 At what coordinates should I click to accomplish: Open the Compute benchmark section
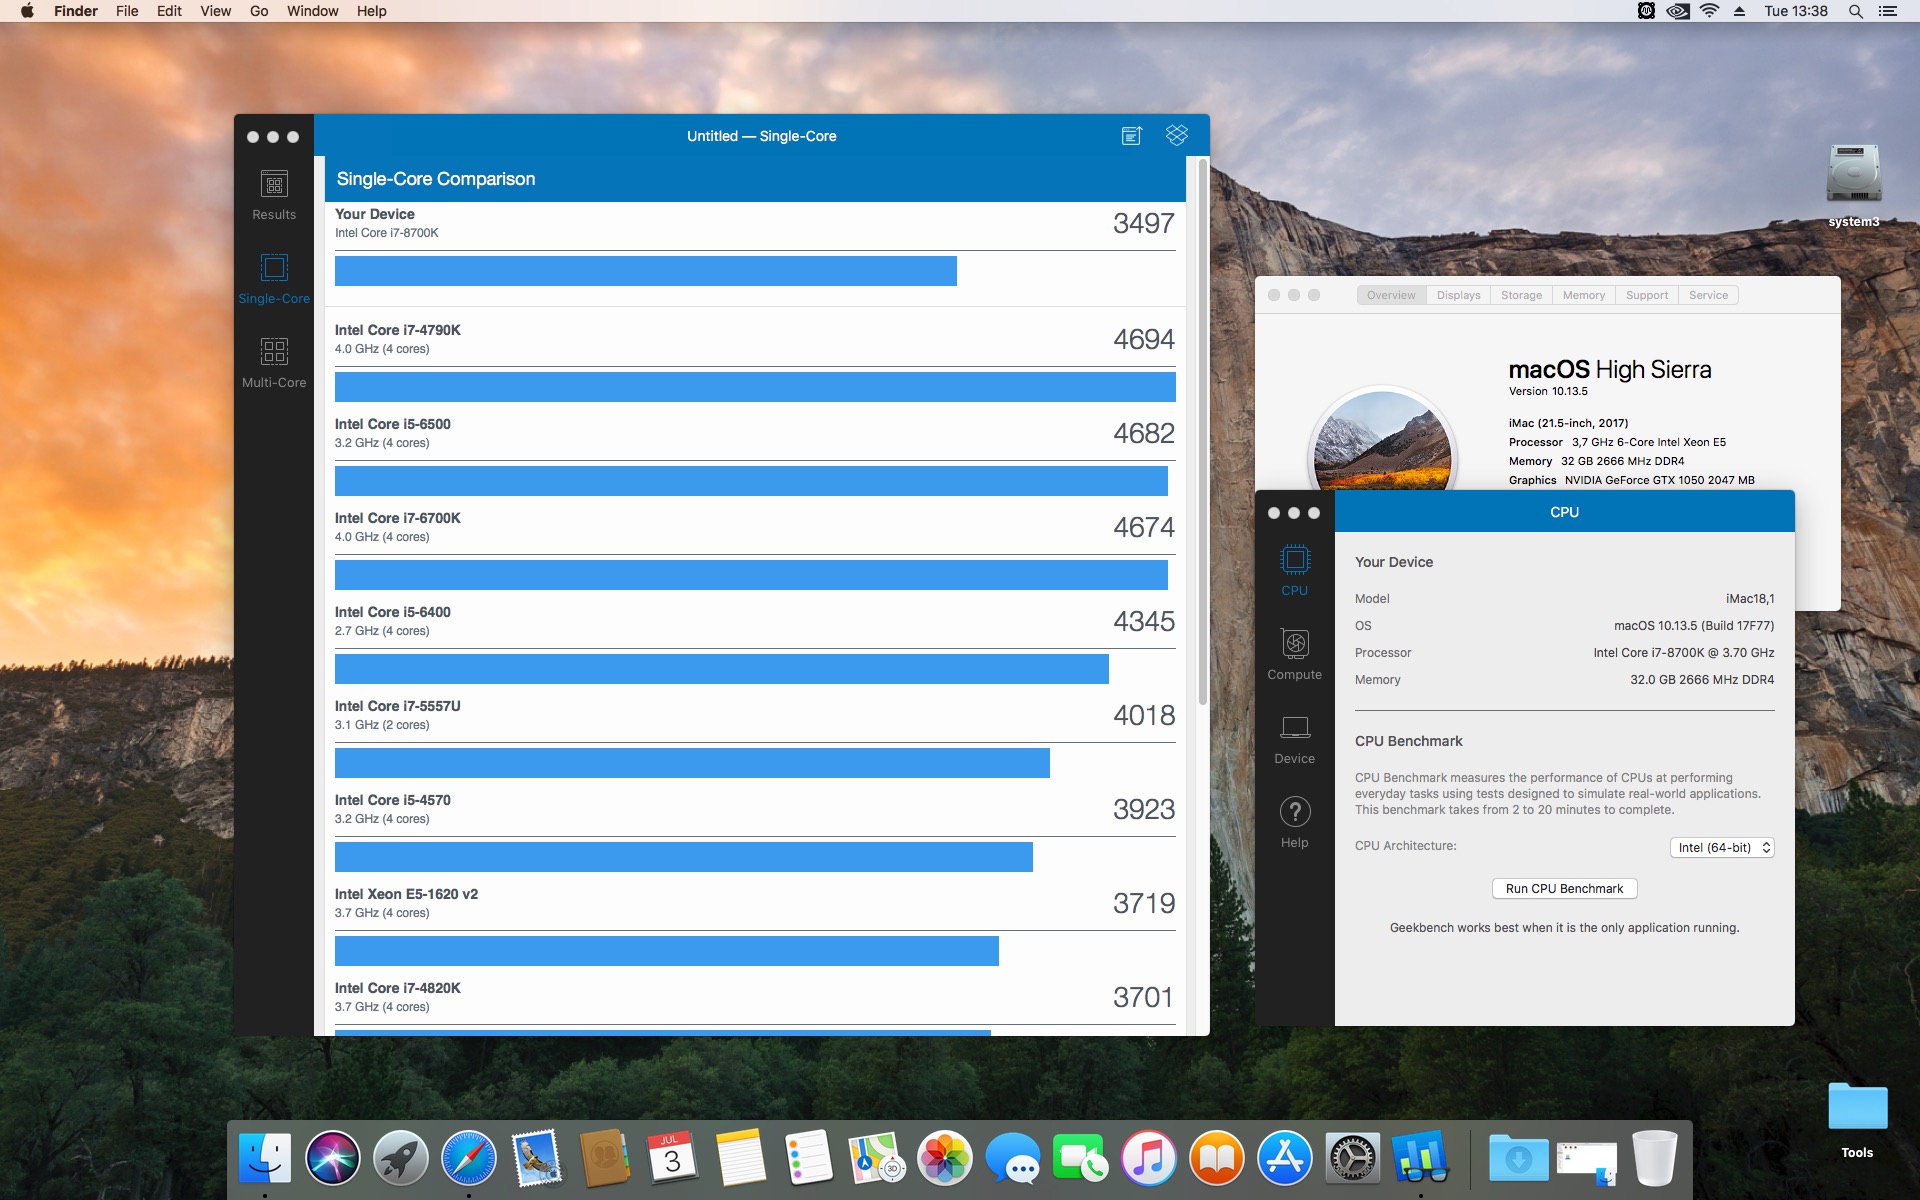[x=1294, y=655]
